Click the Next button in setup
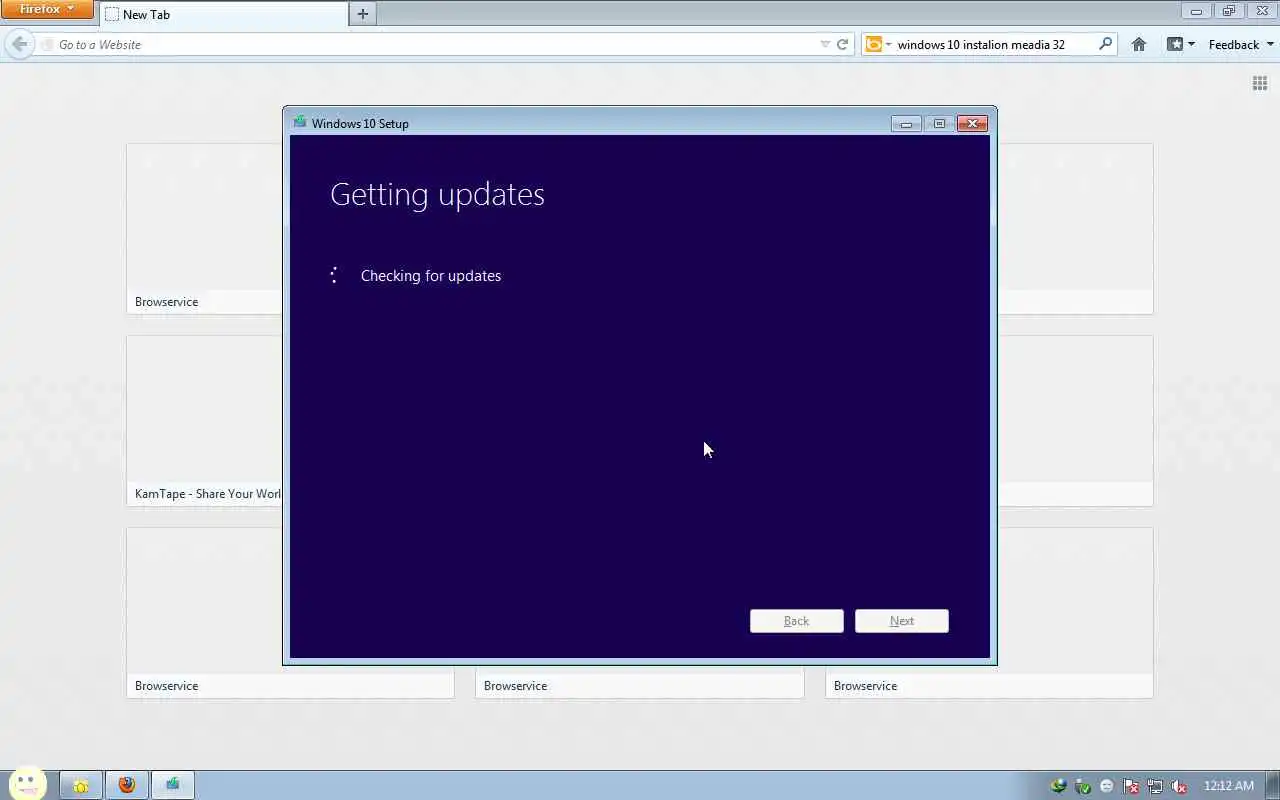Viewport: 1280px width, 800px height. click(902, 621)
